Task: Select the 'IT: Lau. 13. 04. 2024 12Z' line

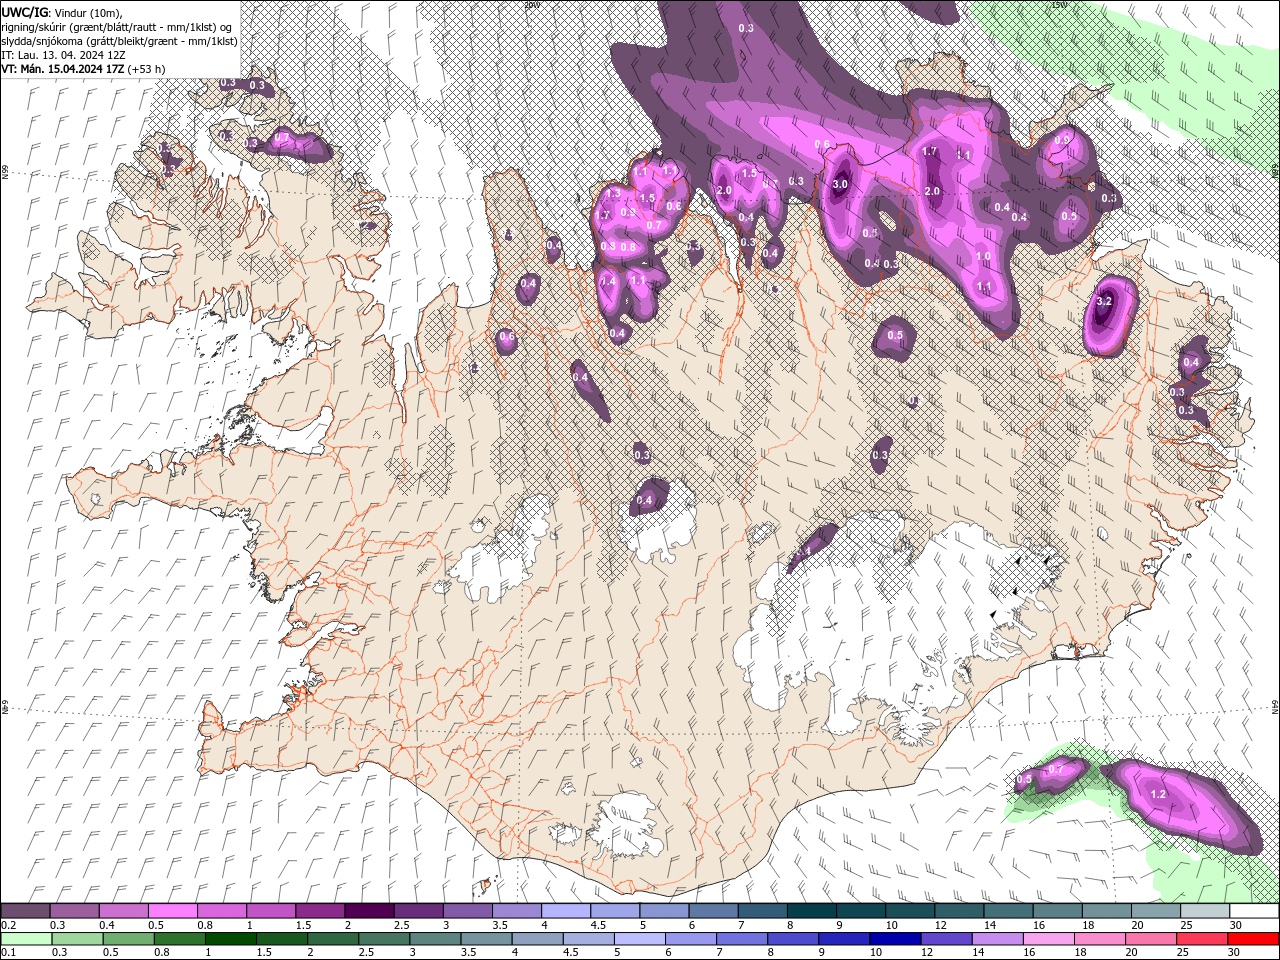Action: (65, 55)
